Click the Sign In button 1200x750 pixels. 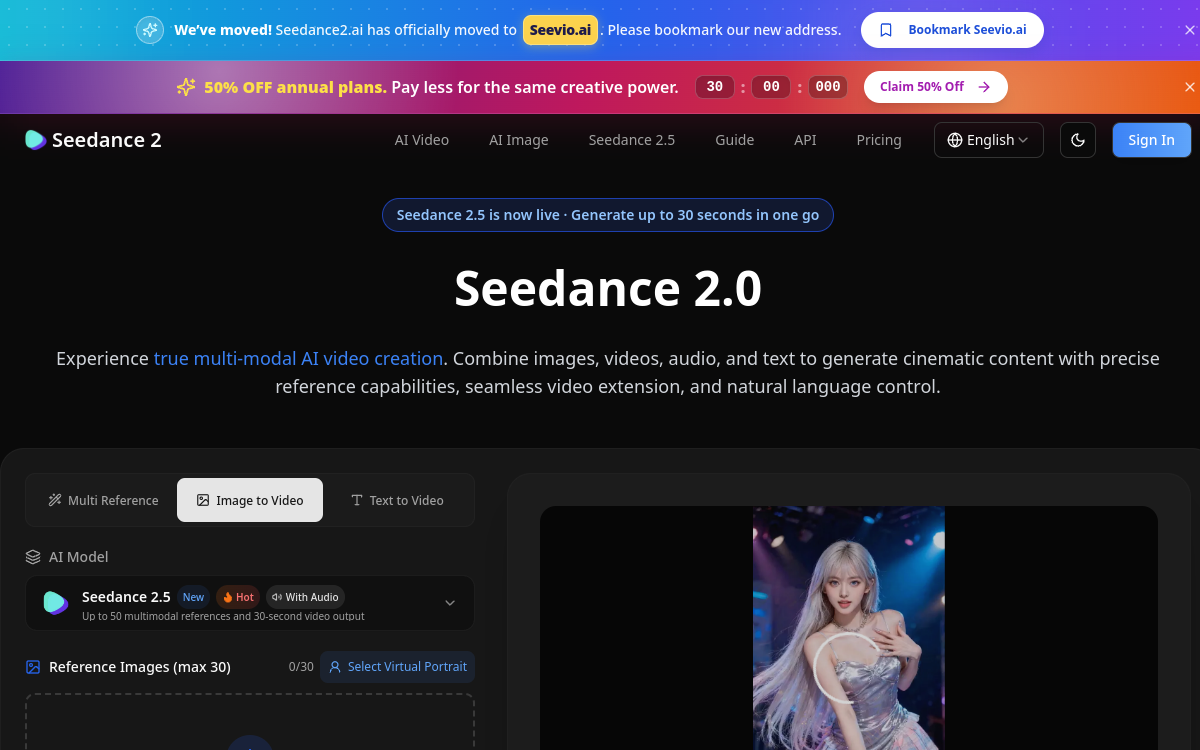pyautogui.click(x=1152, y=140)
